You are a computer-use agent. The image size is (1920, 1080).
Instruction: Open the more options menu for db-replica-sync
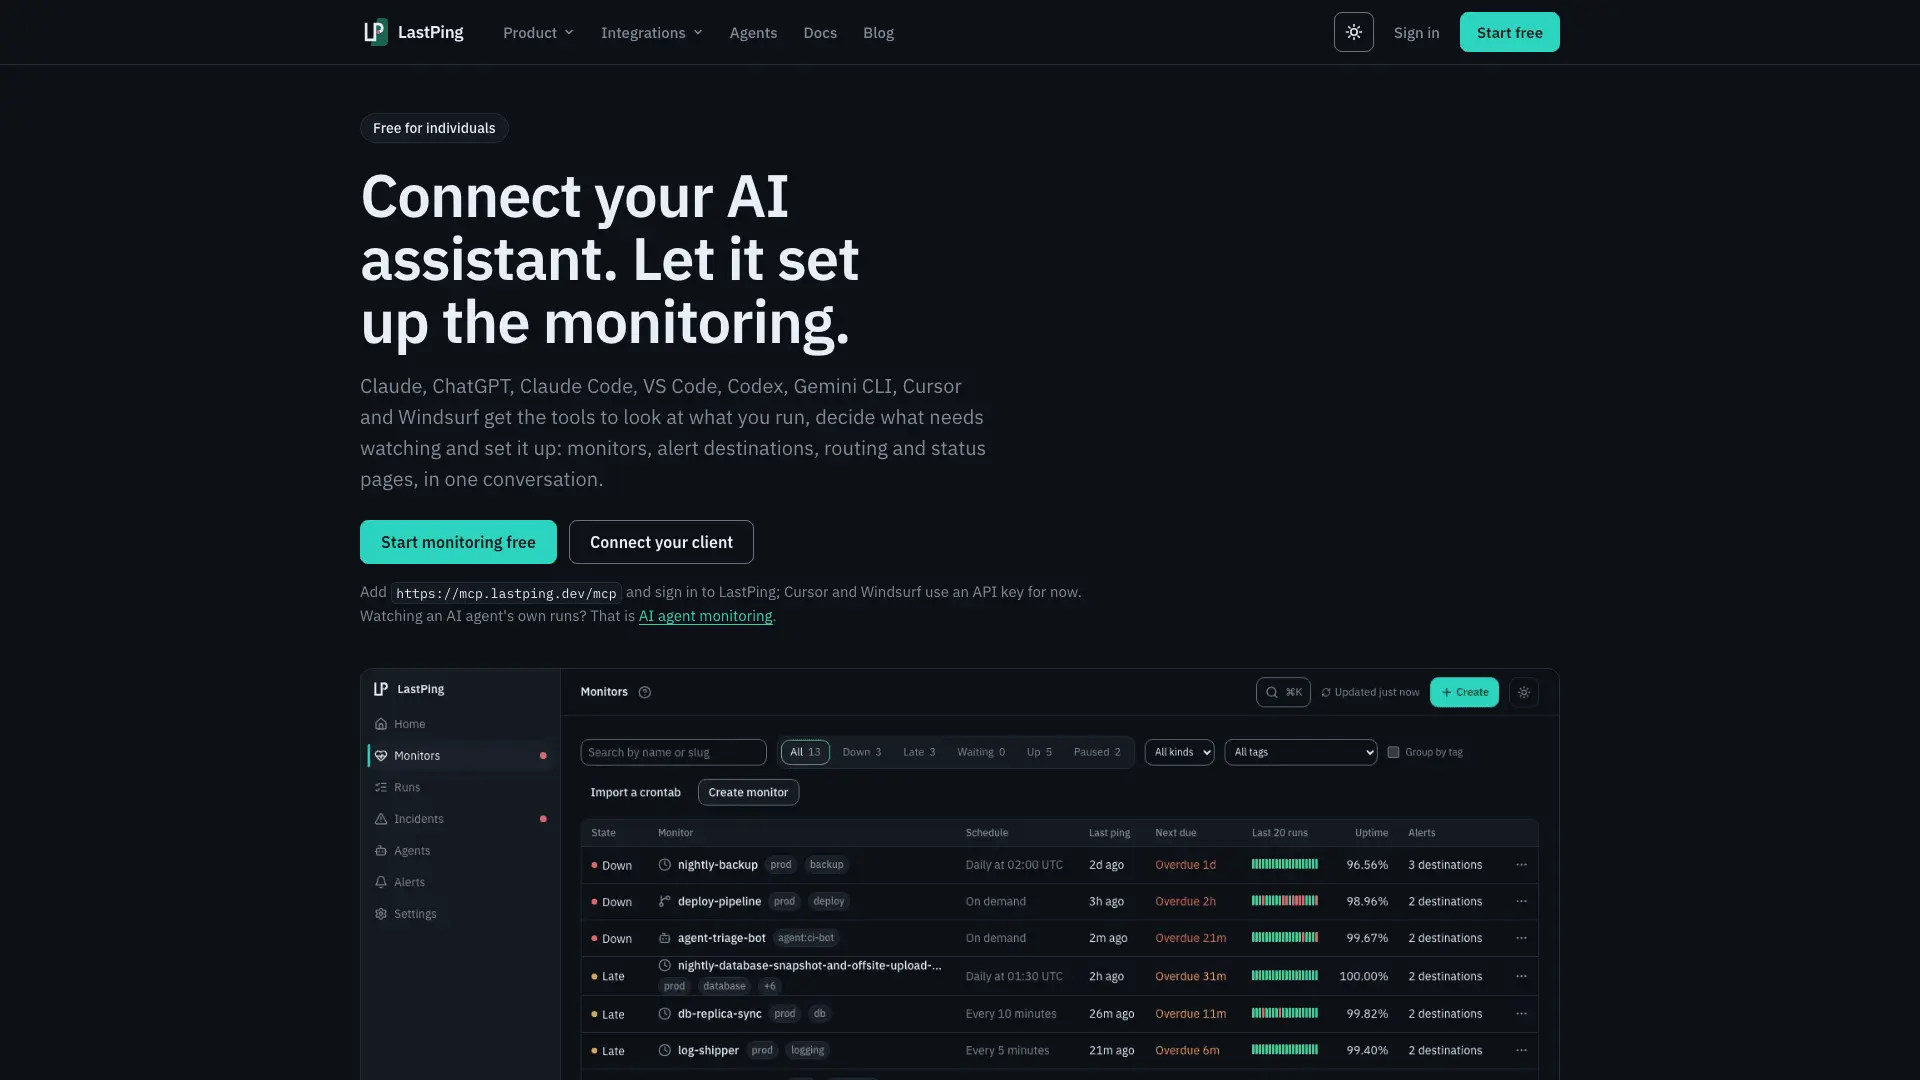coord(1521,1013)
